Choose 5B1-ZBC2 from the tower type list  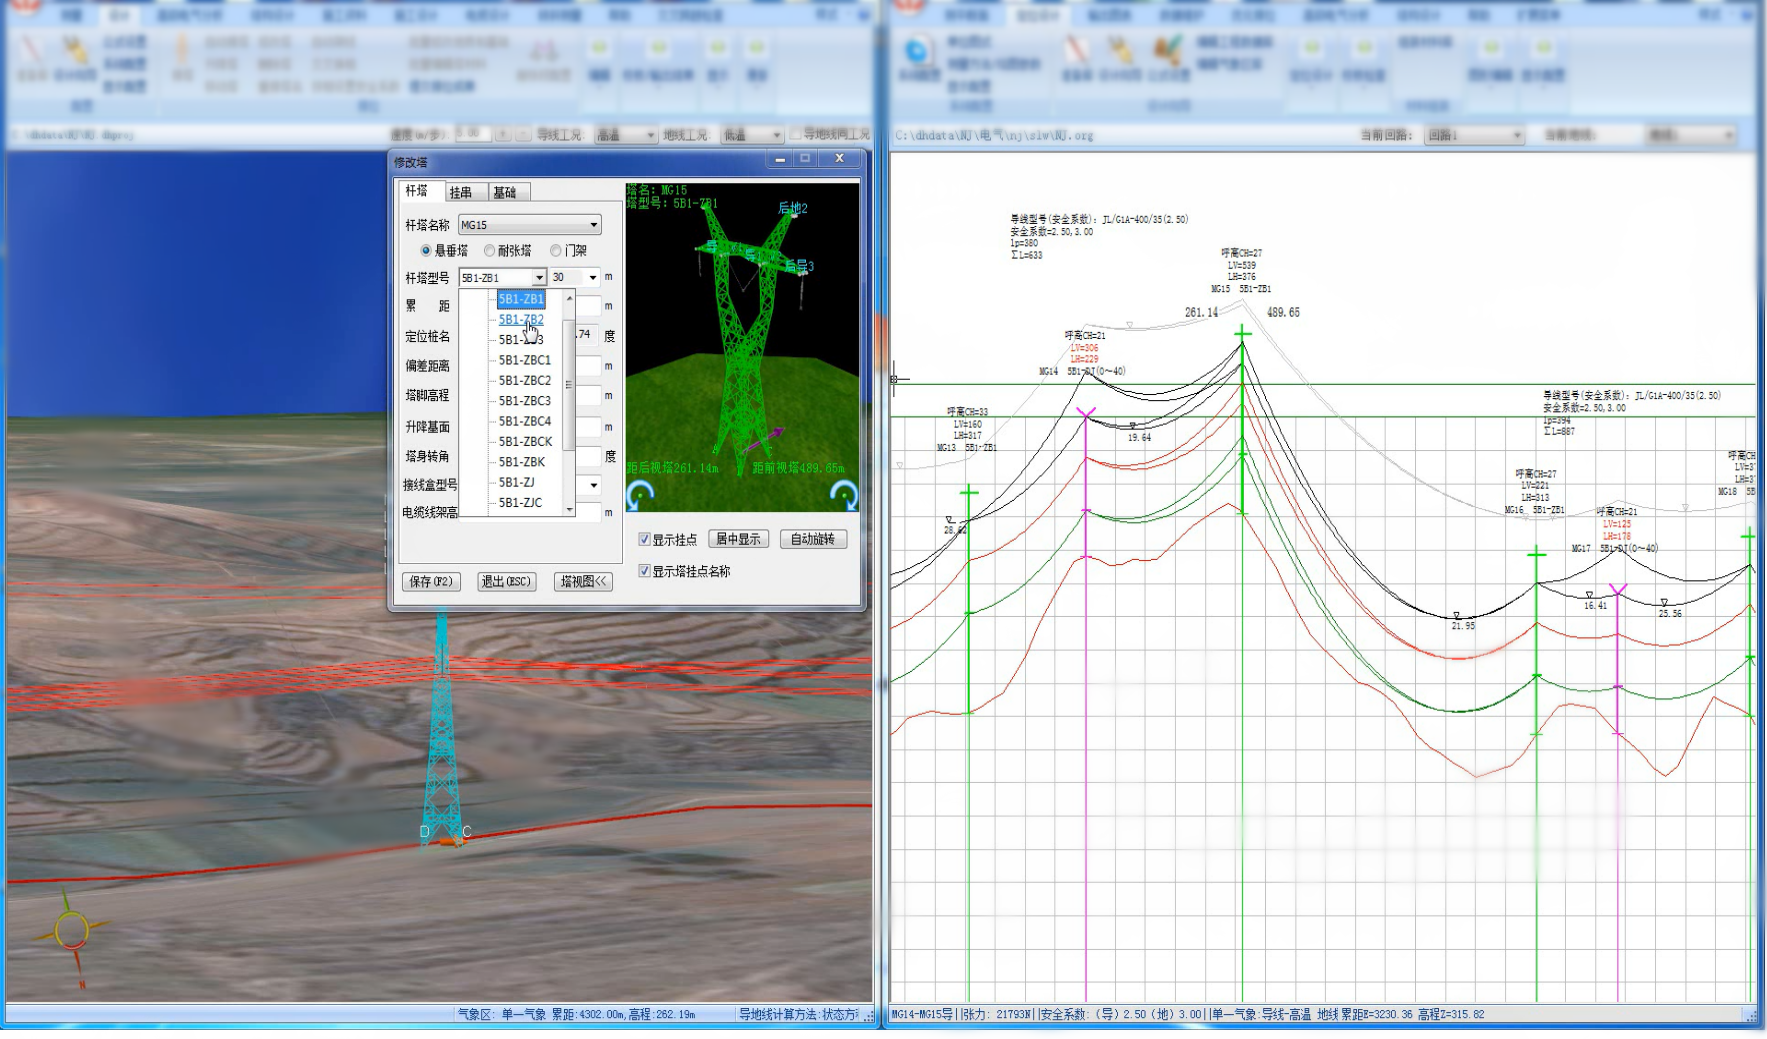coord(524,381)
